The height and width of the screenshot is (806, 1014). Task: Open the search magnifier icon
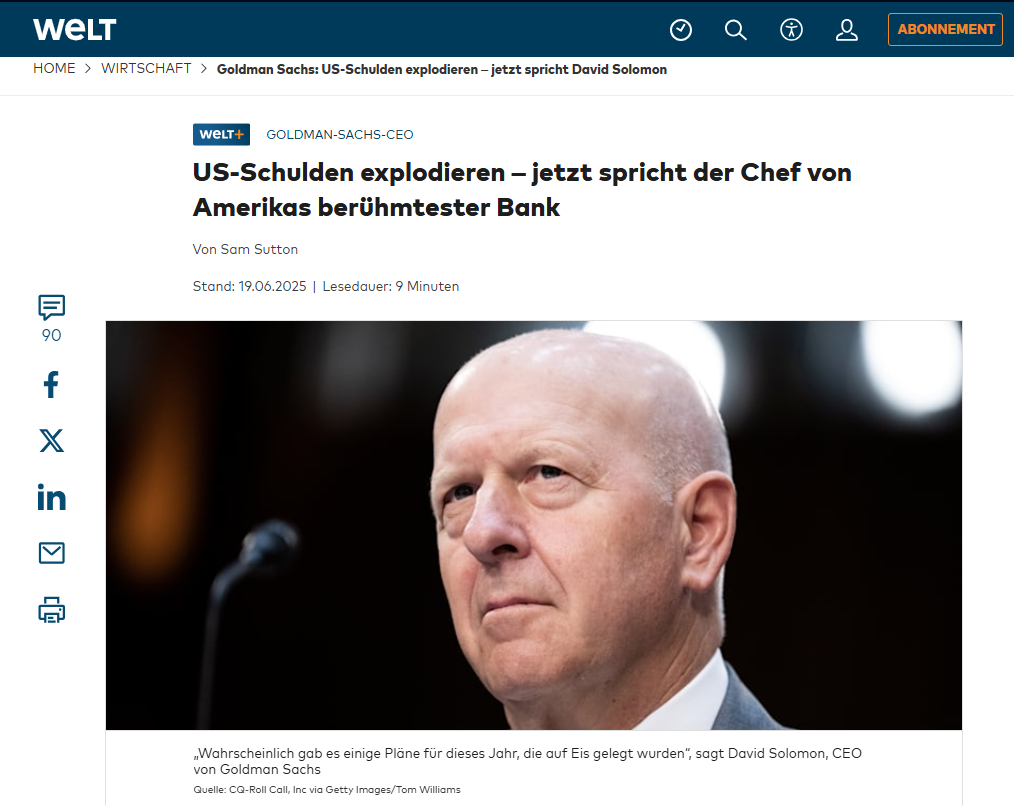pos(735,30)
